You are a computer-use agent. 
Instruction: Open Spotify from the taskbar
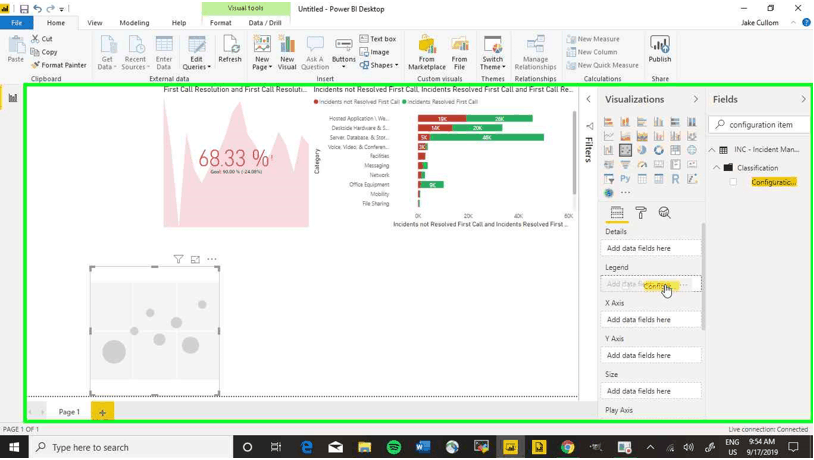point(394,447)
